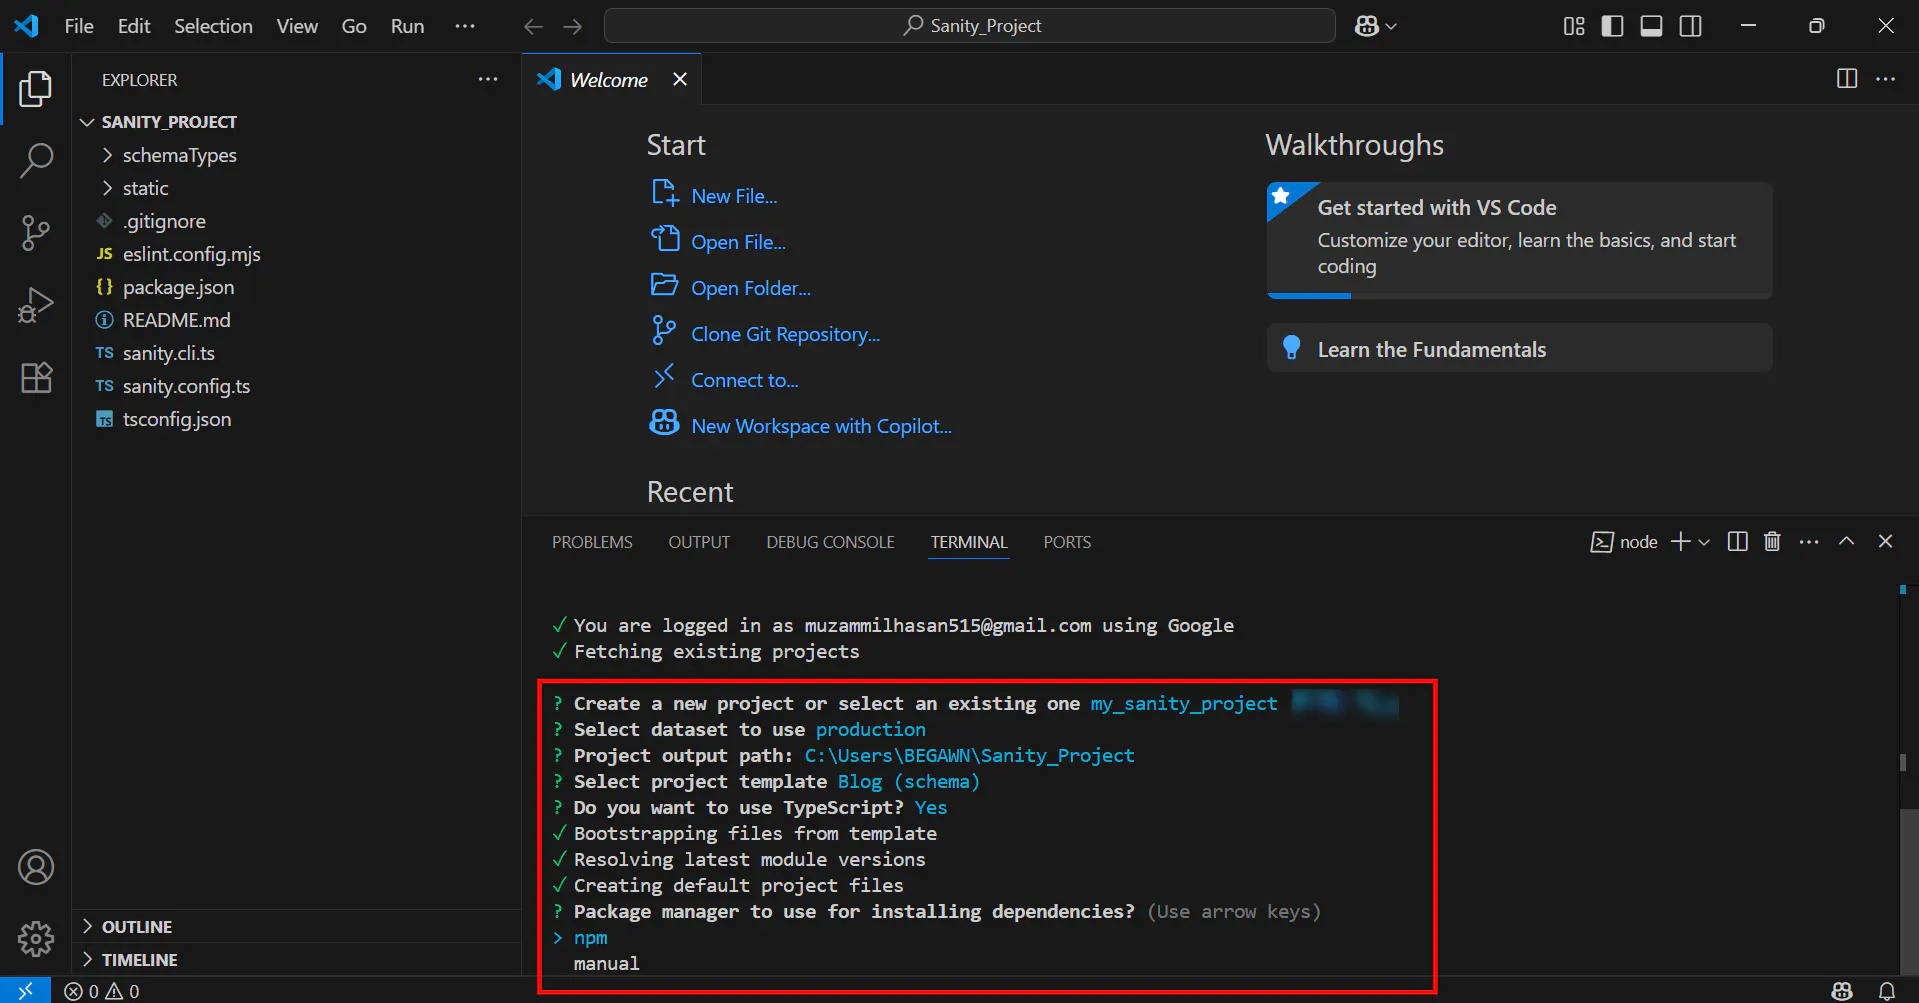Click the Open Folder... link
Viewport: 1919px width, 1003px height.
coord(751,288)
